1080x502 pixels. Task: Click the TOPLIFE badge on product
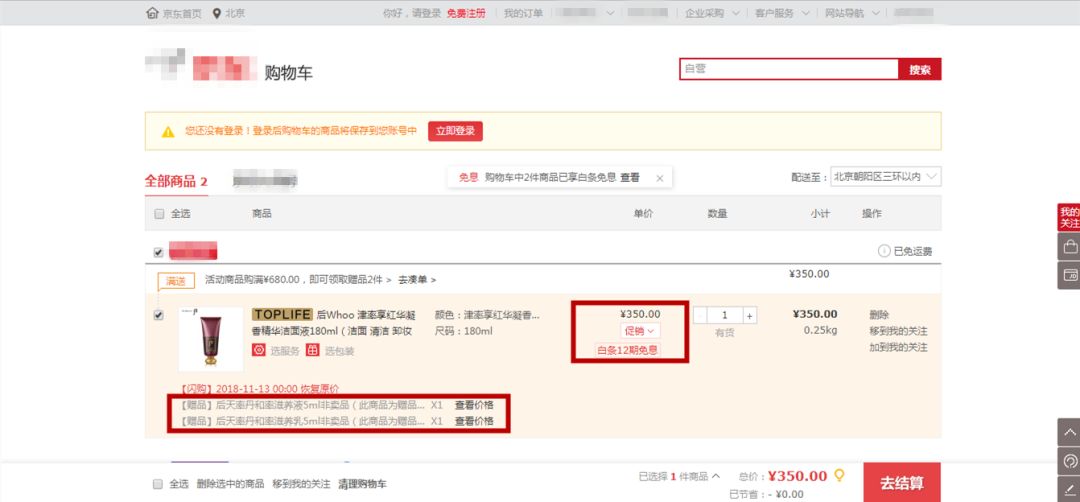(282, 315)
